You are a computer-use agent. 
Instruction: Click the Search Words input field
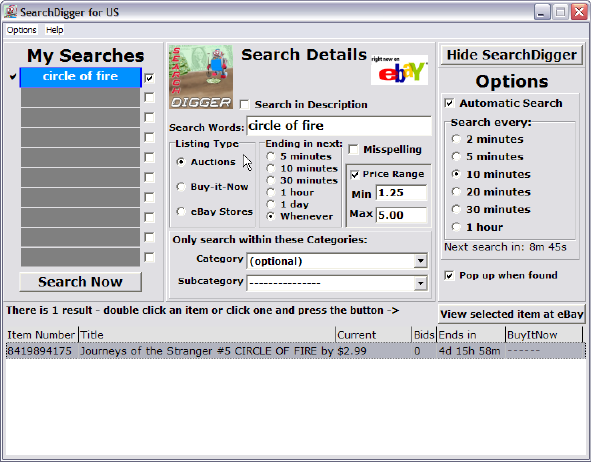(339, 125)
